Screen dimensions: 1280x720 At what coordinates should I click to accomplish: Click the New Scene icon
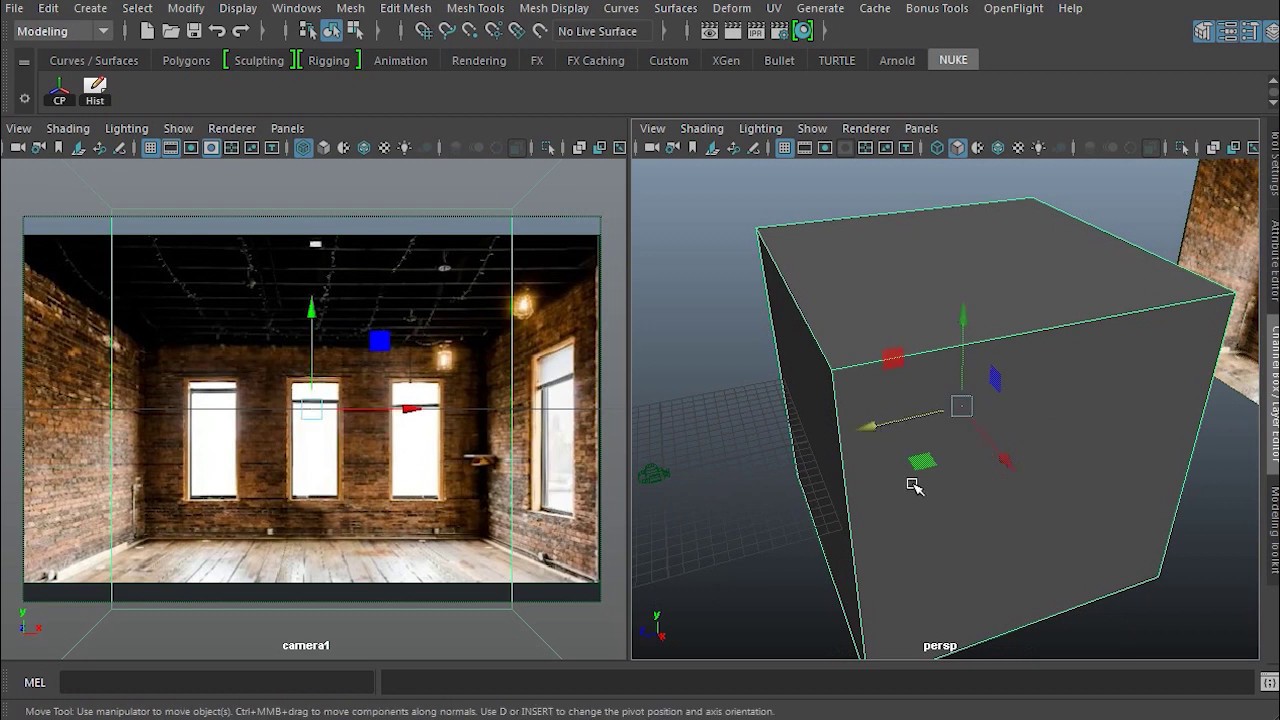(147, 31)
